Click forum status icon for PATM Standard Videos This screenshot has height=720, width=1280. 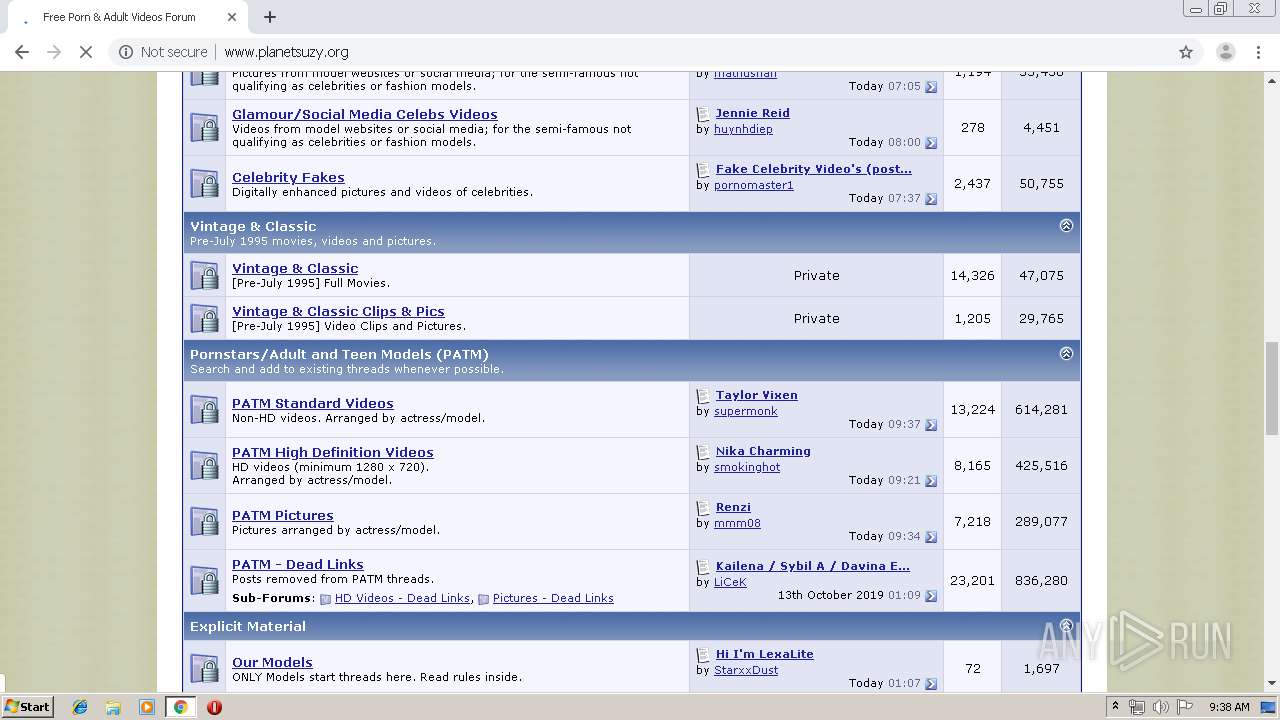click(x=205, y=410)
